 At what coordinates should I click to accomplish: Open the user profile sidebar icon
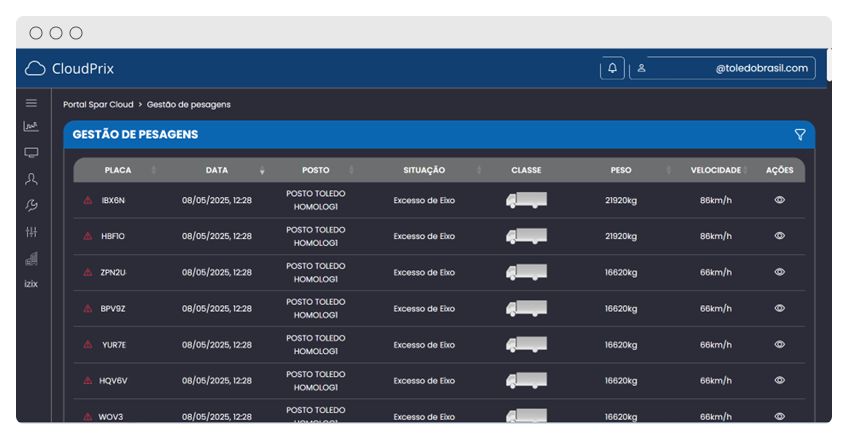31,179
